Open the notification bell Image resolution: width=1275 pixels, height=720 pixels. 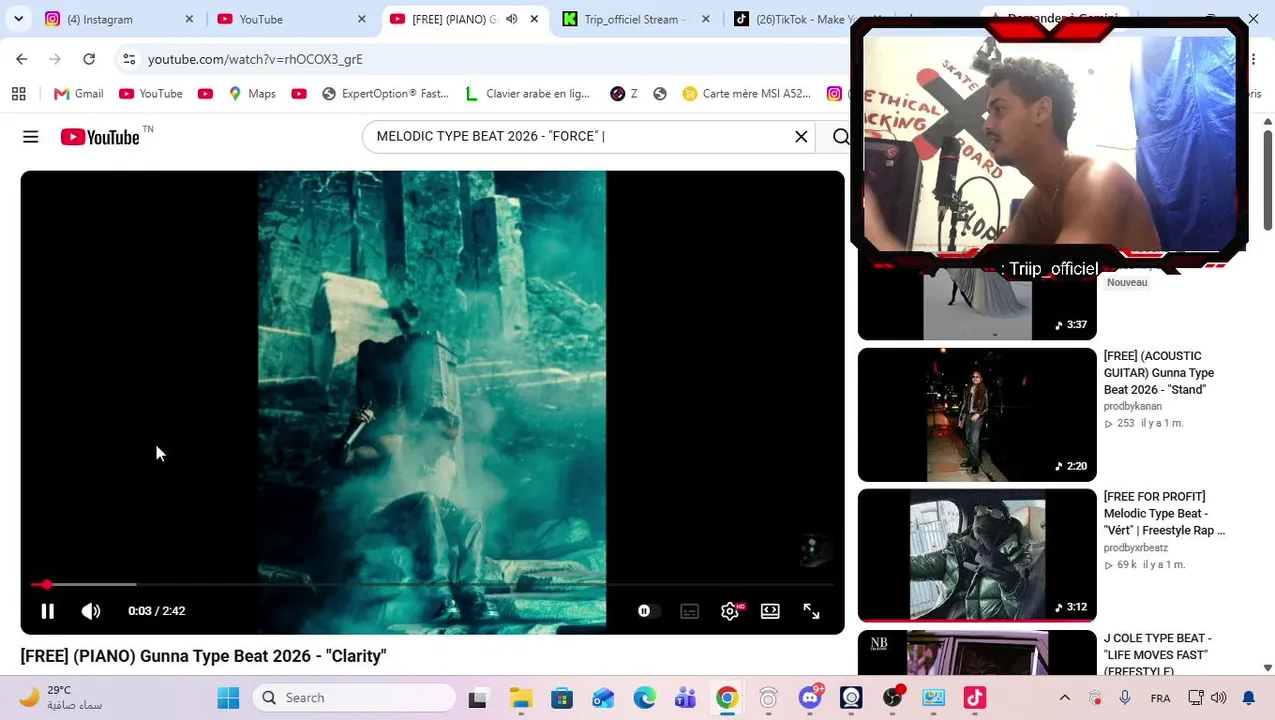pos(1248,698)
